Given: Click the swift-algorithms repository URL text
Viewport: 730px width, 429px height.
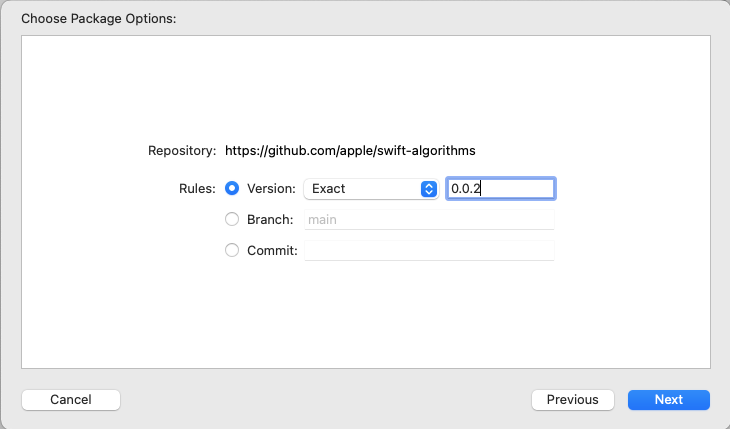Looking at the screenshot, I should [350, 150].
